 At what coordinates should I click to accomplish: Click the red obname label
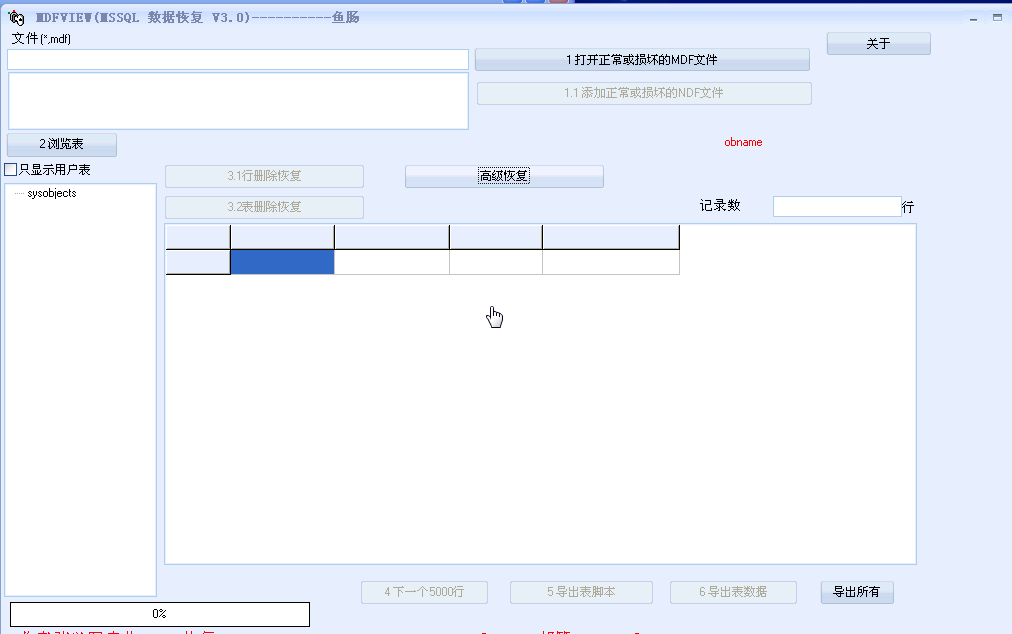743,142
